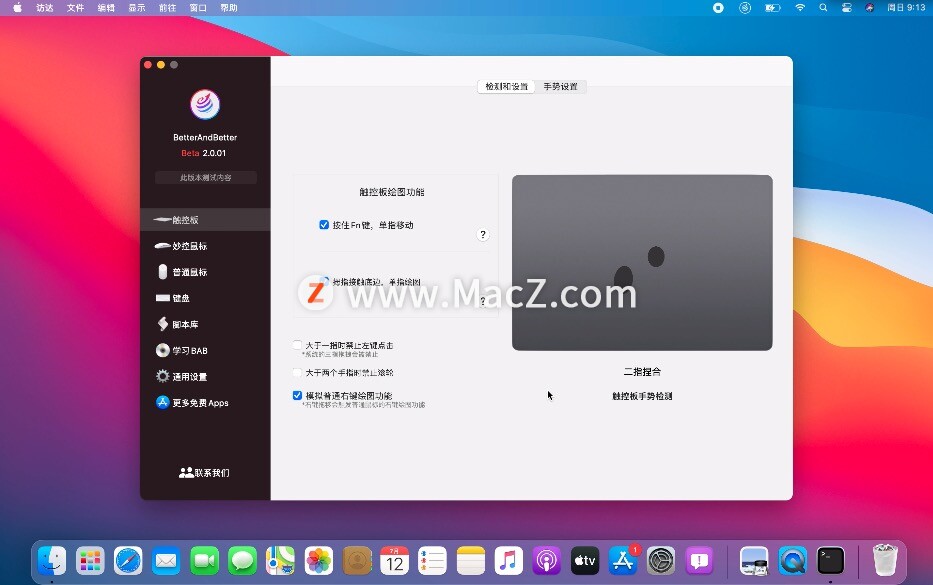The height and width of the screenshot is (585, 933).
Task: Open Contacts from the Dock
Action: click(356, 561)
